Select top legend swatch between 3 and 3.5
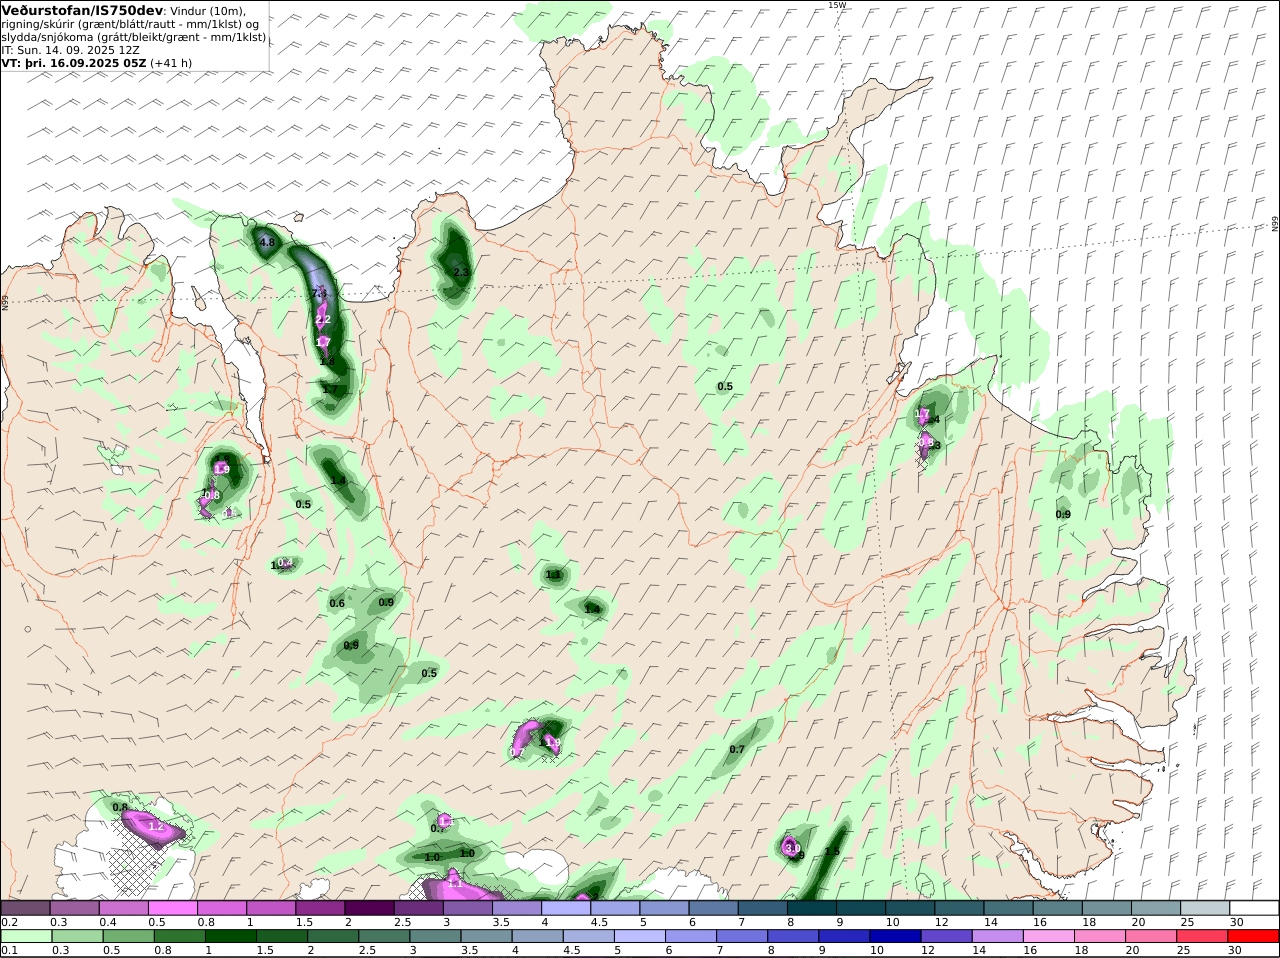The image size is (1280, 958). tap(468, 908)
